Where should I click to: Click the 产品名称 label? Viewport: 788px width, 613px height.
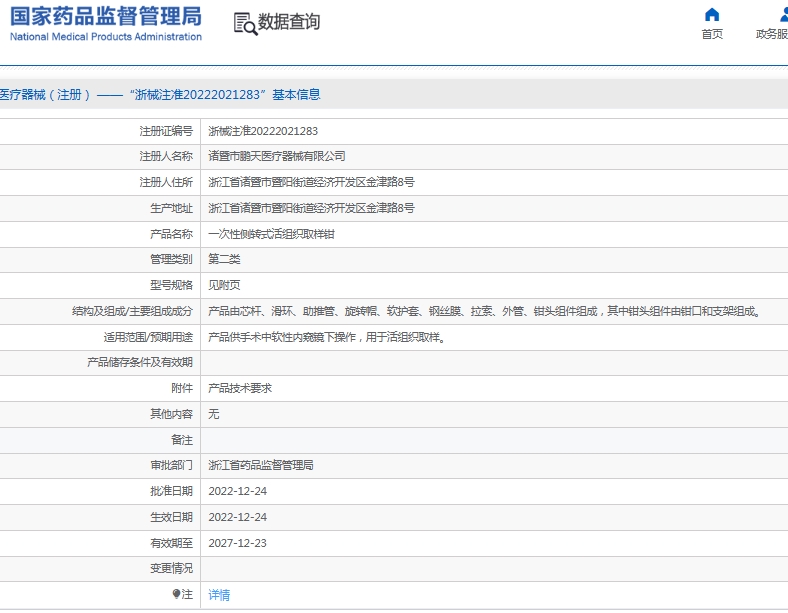171,234
